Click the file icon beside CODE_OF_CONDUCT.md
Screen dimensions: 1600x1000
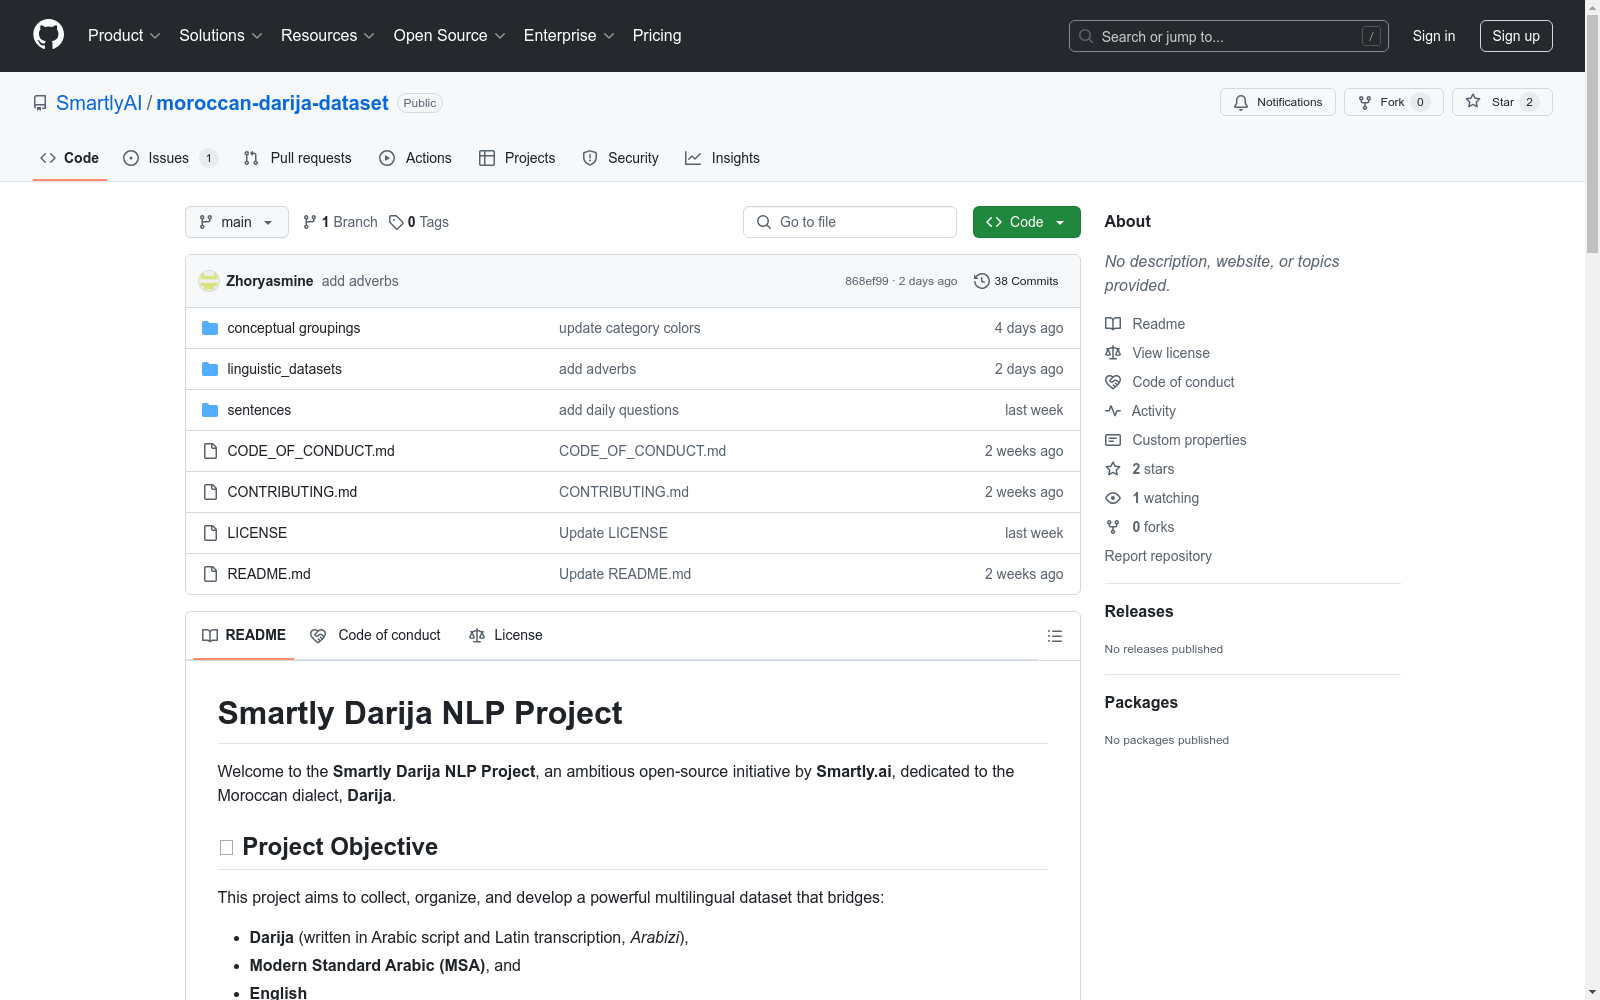(210, 451)
